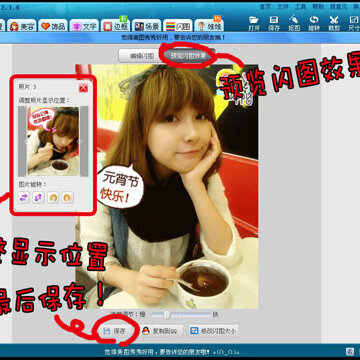
Task: Click the top blue banner message text
Action: (173, 37)
